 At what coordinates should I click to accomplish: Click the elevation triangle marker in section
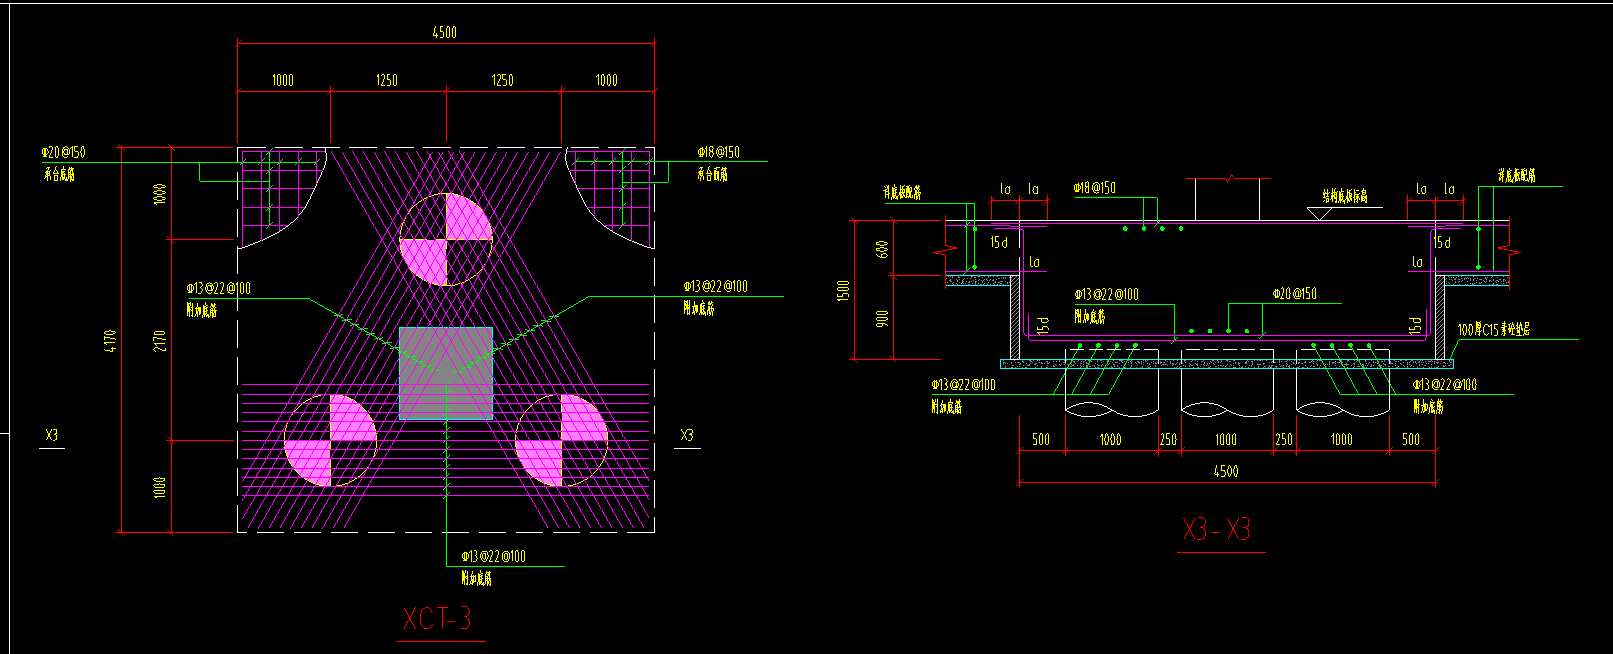coord(1320,213)
